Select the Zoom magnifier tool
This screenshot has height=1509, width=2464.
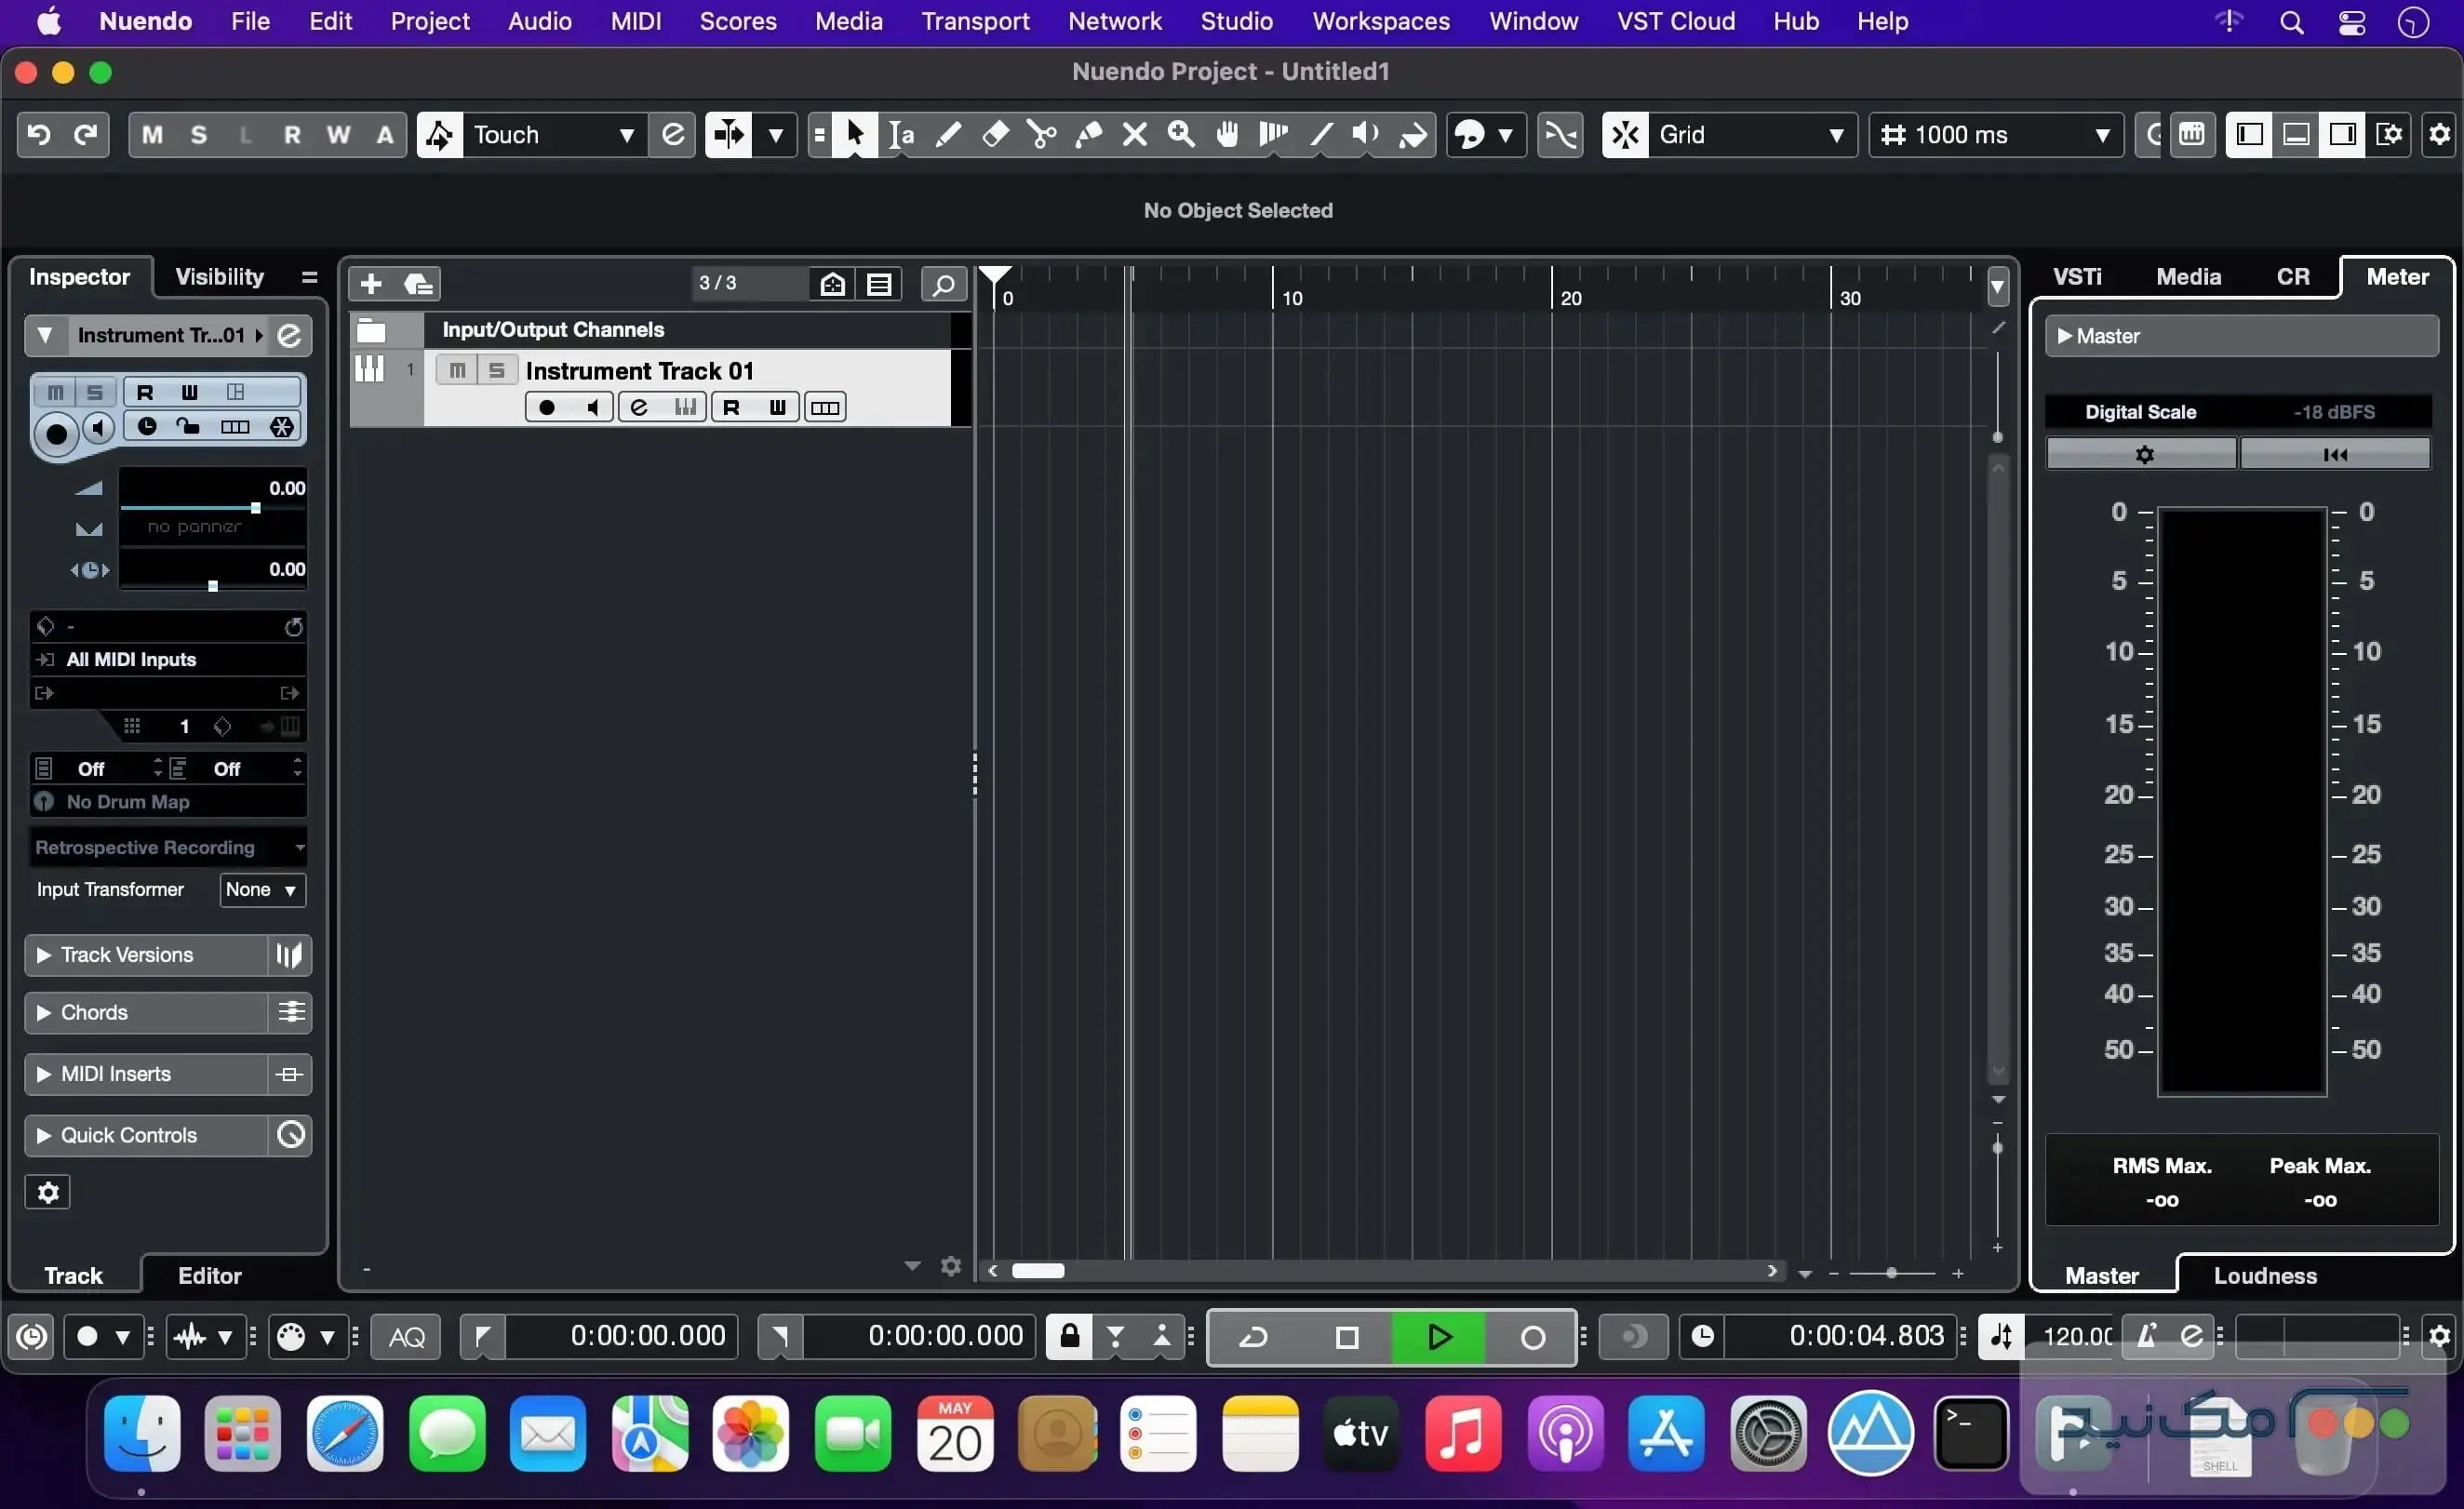1181,135
